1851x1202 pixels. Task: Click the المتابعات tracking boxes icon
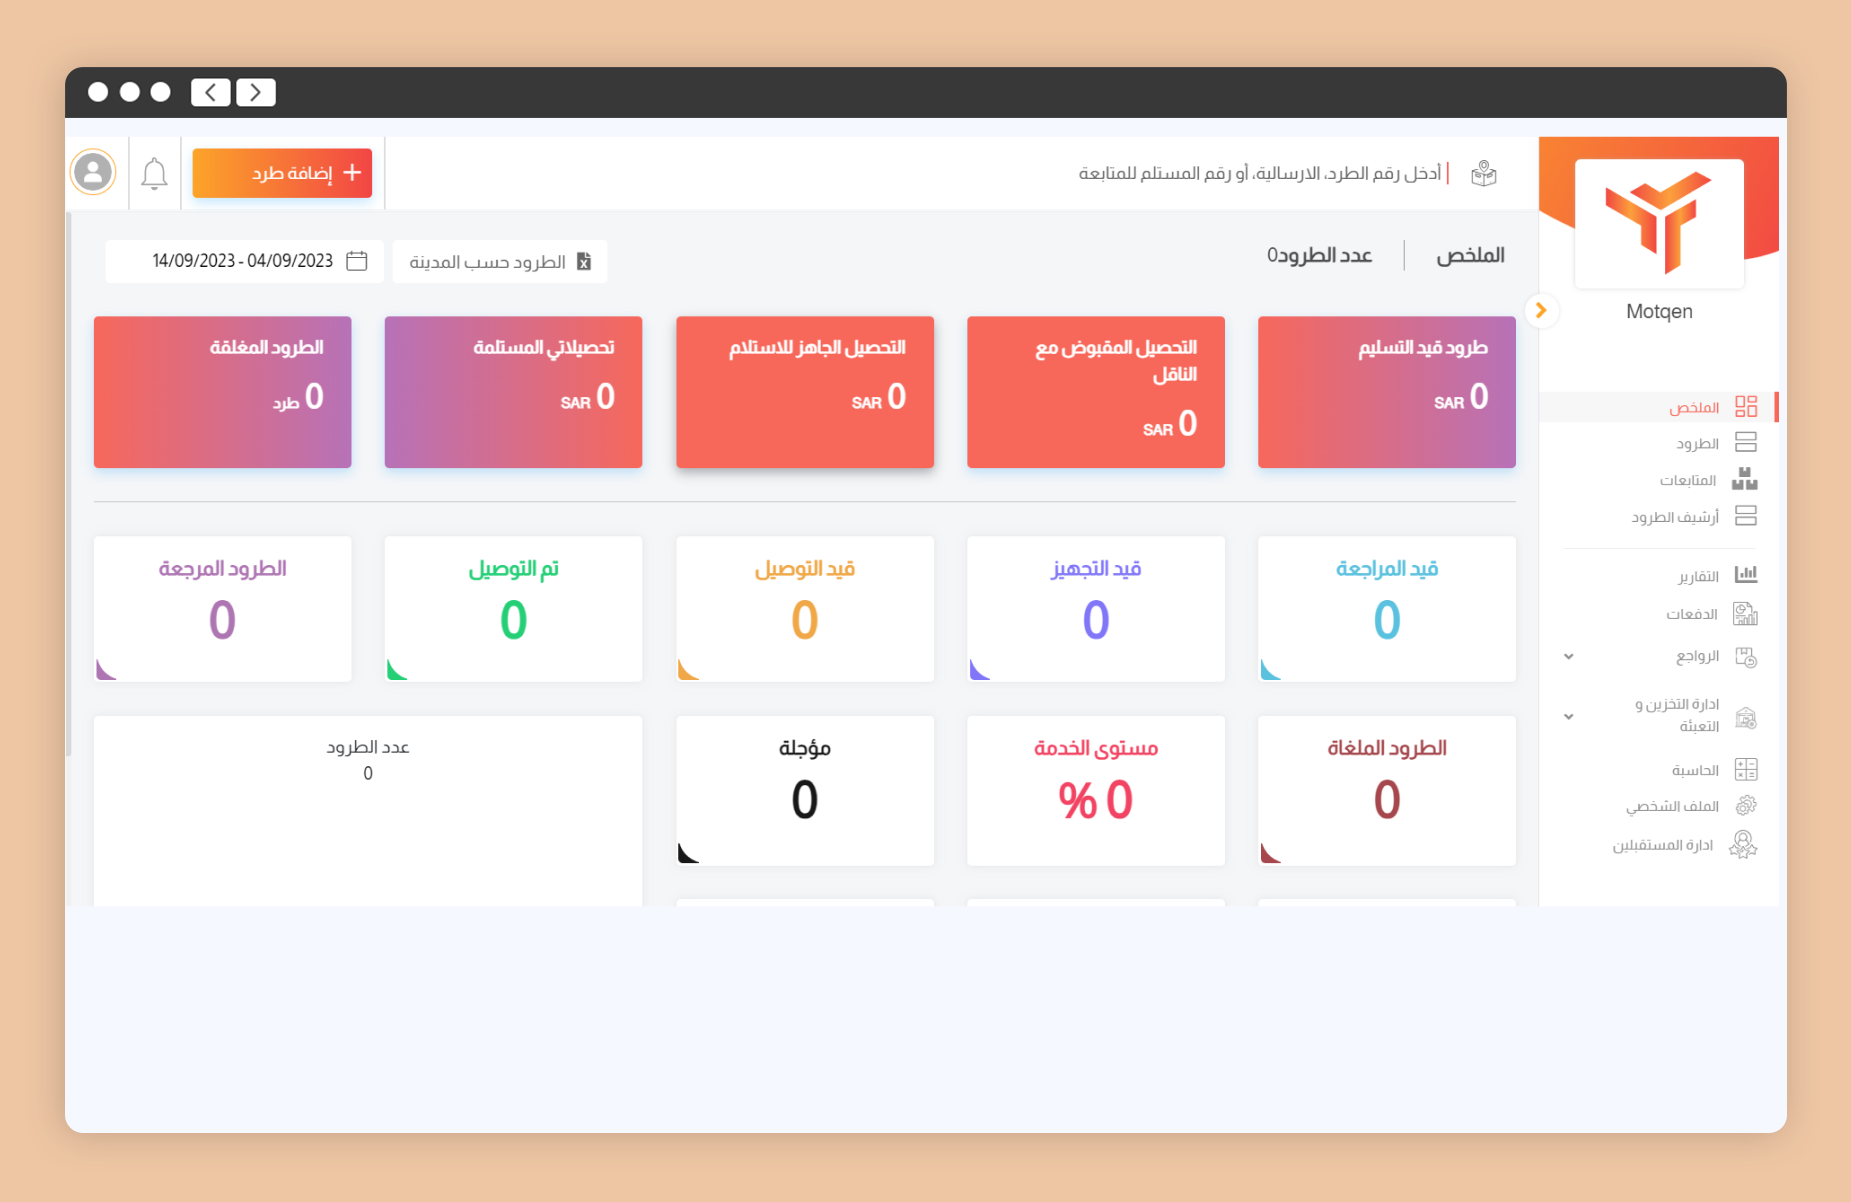pos(1745,480)
